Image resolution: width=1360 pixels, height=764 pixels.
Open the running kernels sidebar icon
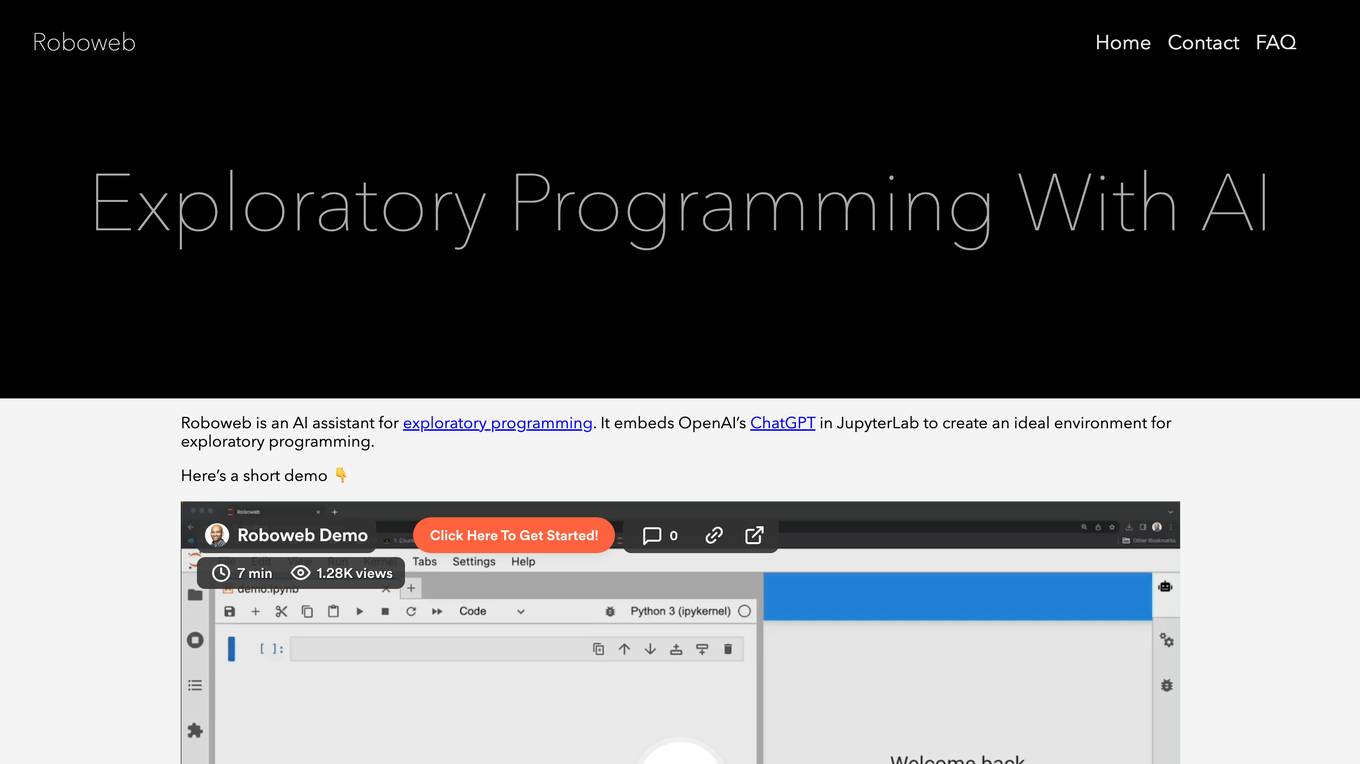click(195, 640)
